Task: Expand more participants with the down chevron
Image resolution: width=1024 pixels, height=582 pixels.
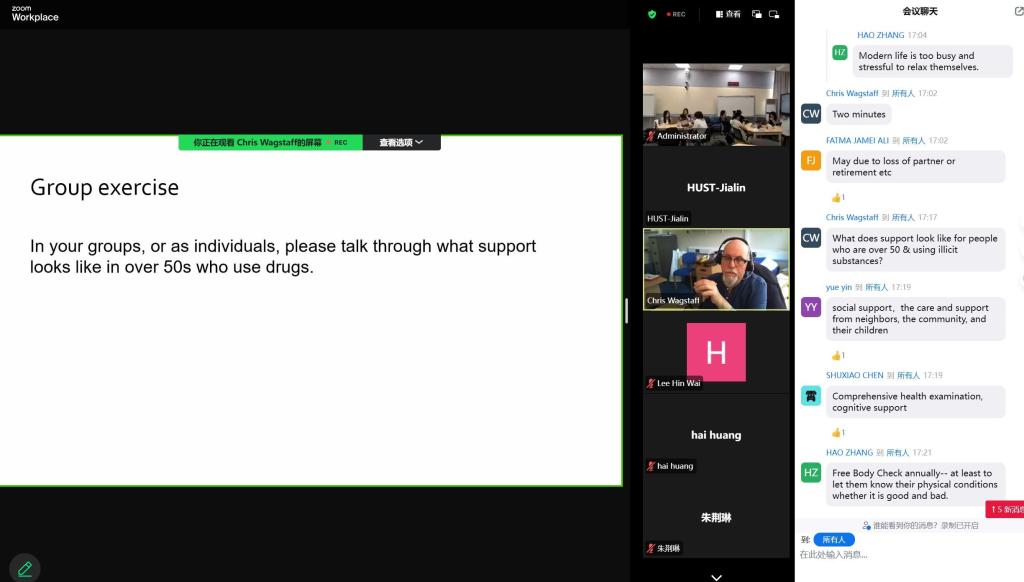Action: (x=716, y=576)
